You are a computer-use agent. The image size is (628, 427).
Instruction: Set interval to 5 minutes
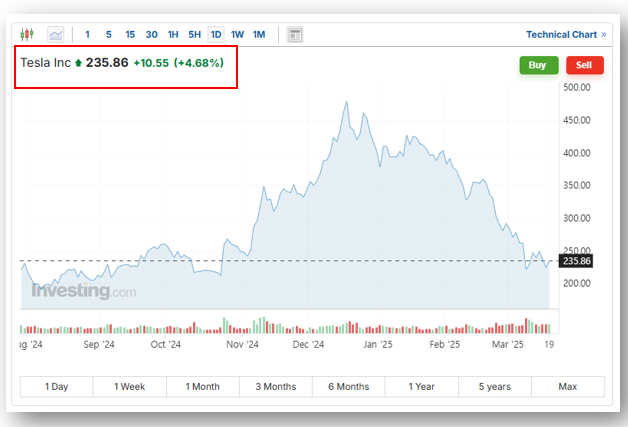[109, 35]
